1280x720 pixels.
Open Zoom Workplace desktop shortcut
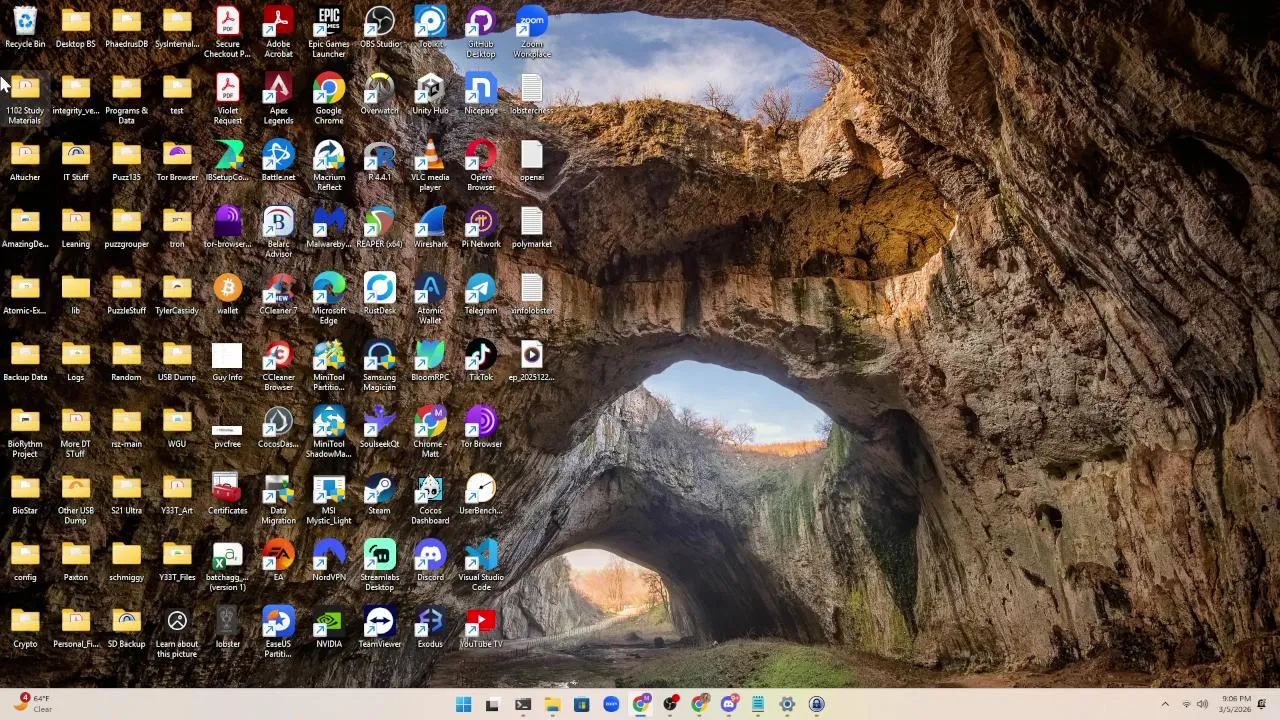coord(532,32)
